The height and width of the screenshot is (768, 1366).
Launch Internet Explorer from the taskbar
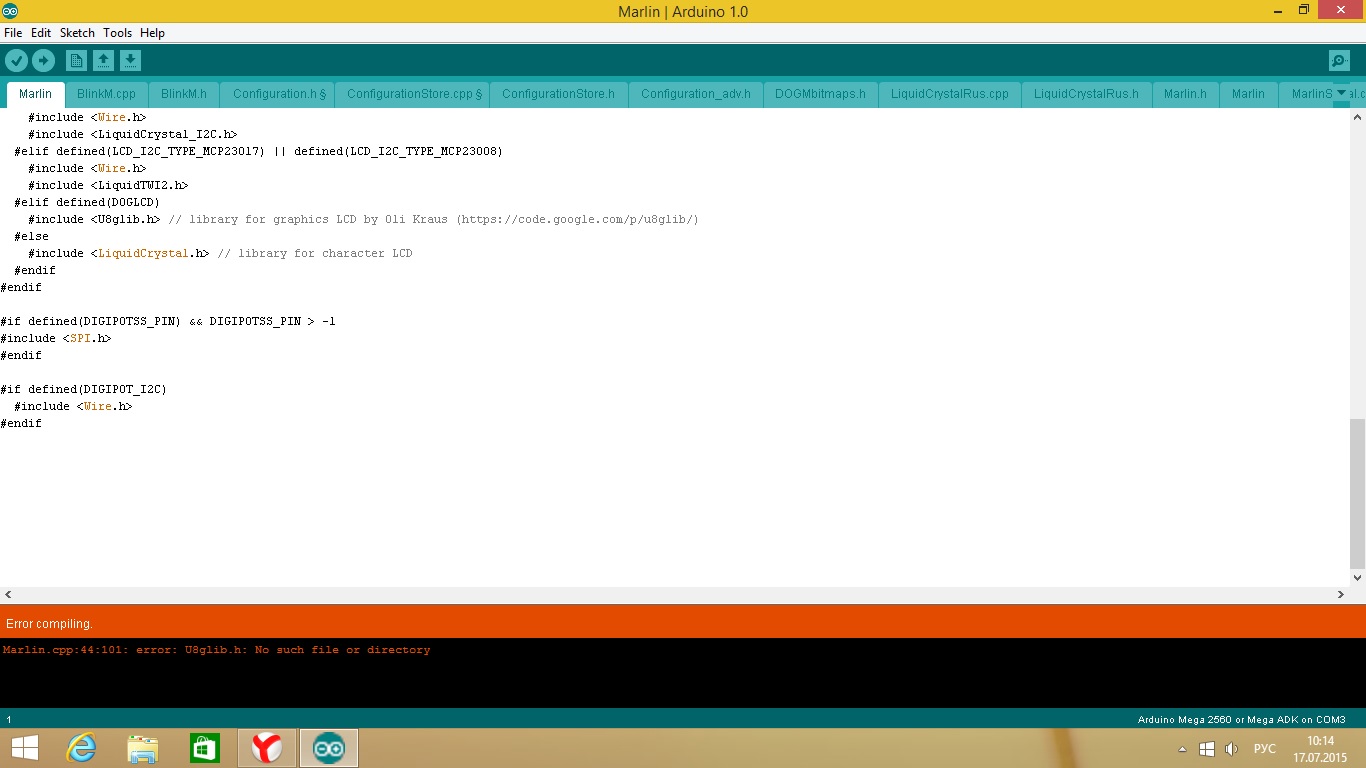coord(81,748)
